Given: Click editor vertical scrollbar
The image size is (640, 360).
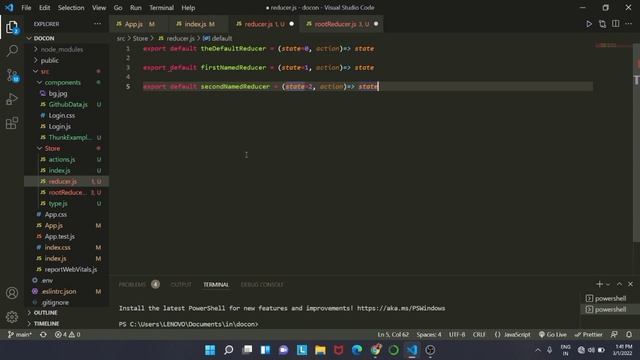Looking at the screenshot, I should (x=636, y=143).
